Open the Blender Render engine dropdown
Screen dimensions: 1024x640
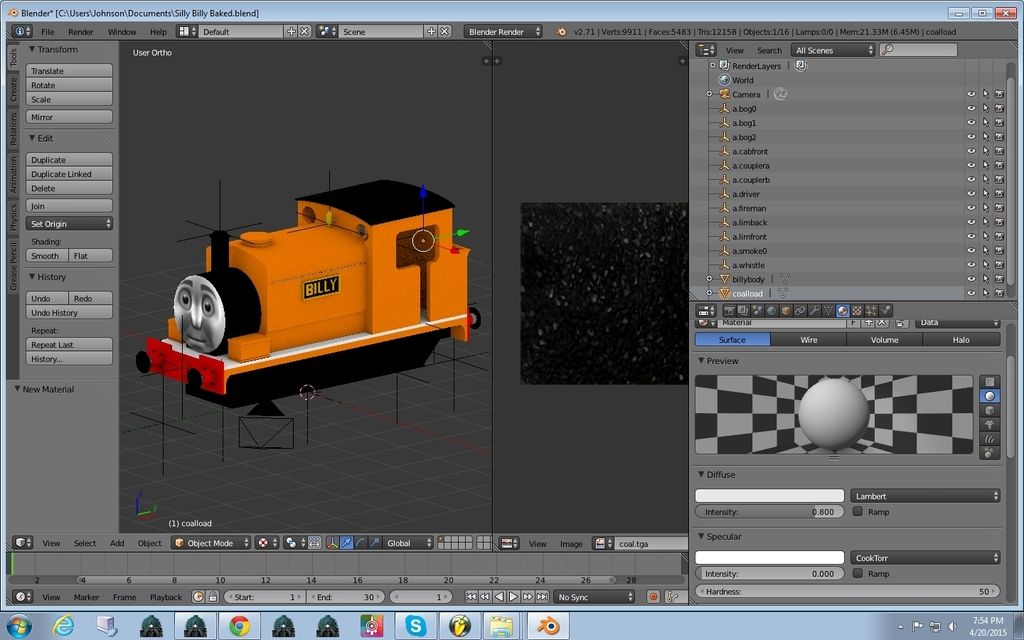coord(503,31)
